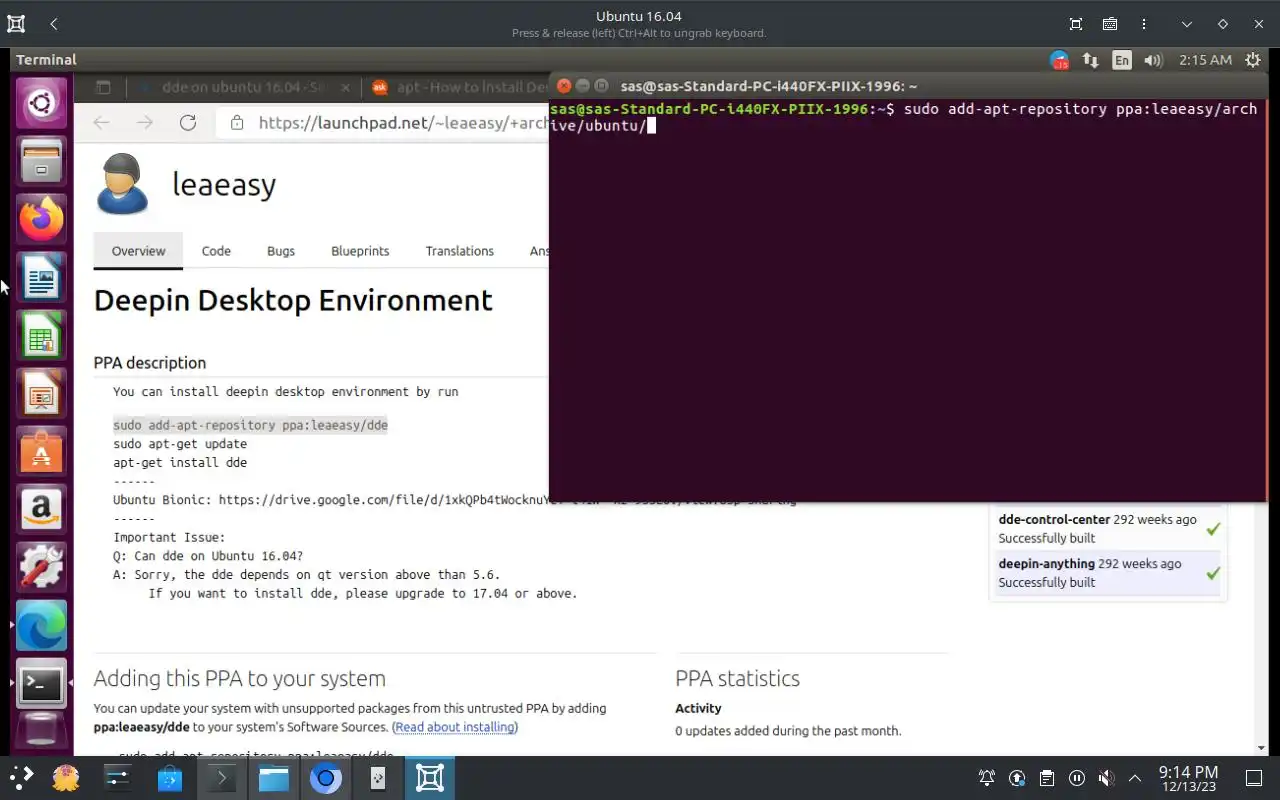Open LibreOffice Writer from the launcher
This screenshot has width=1280, height=800.
point(41,277)
